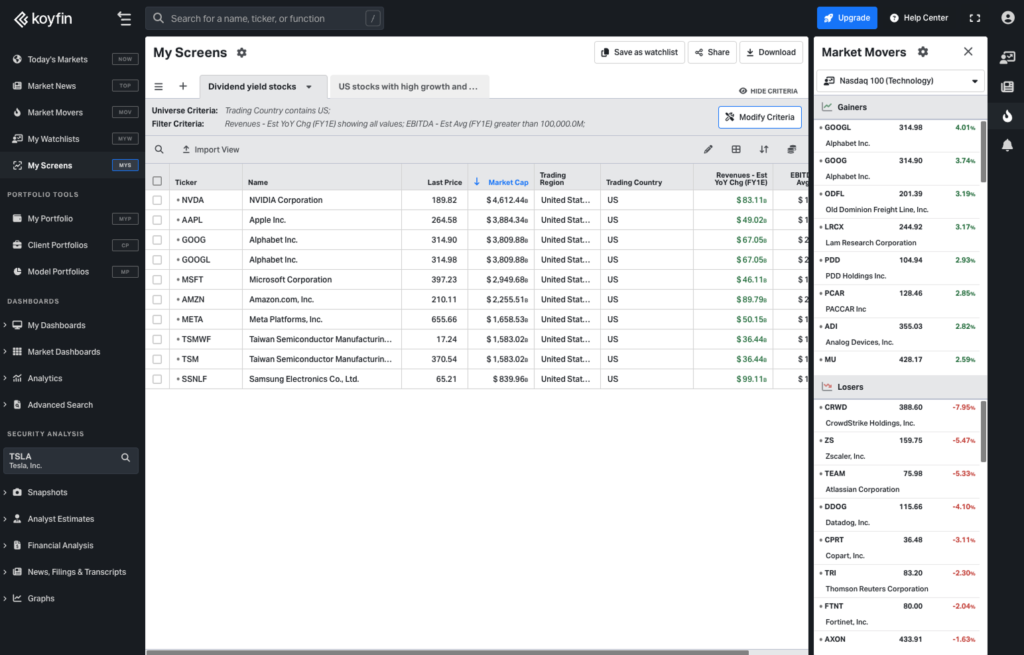Click the gear icon beside Market Movers

pos(922,52)
